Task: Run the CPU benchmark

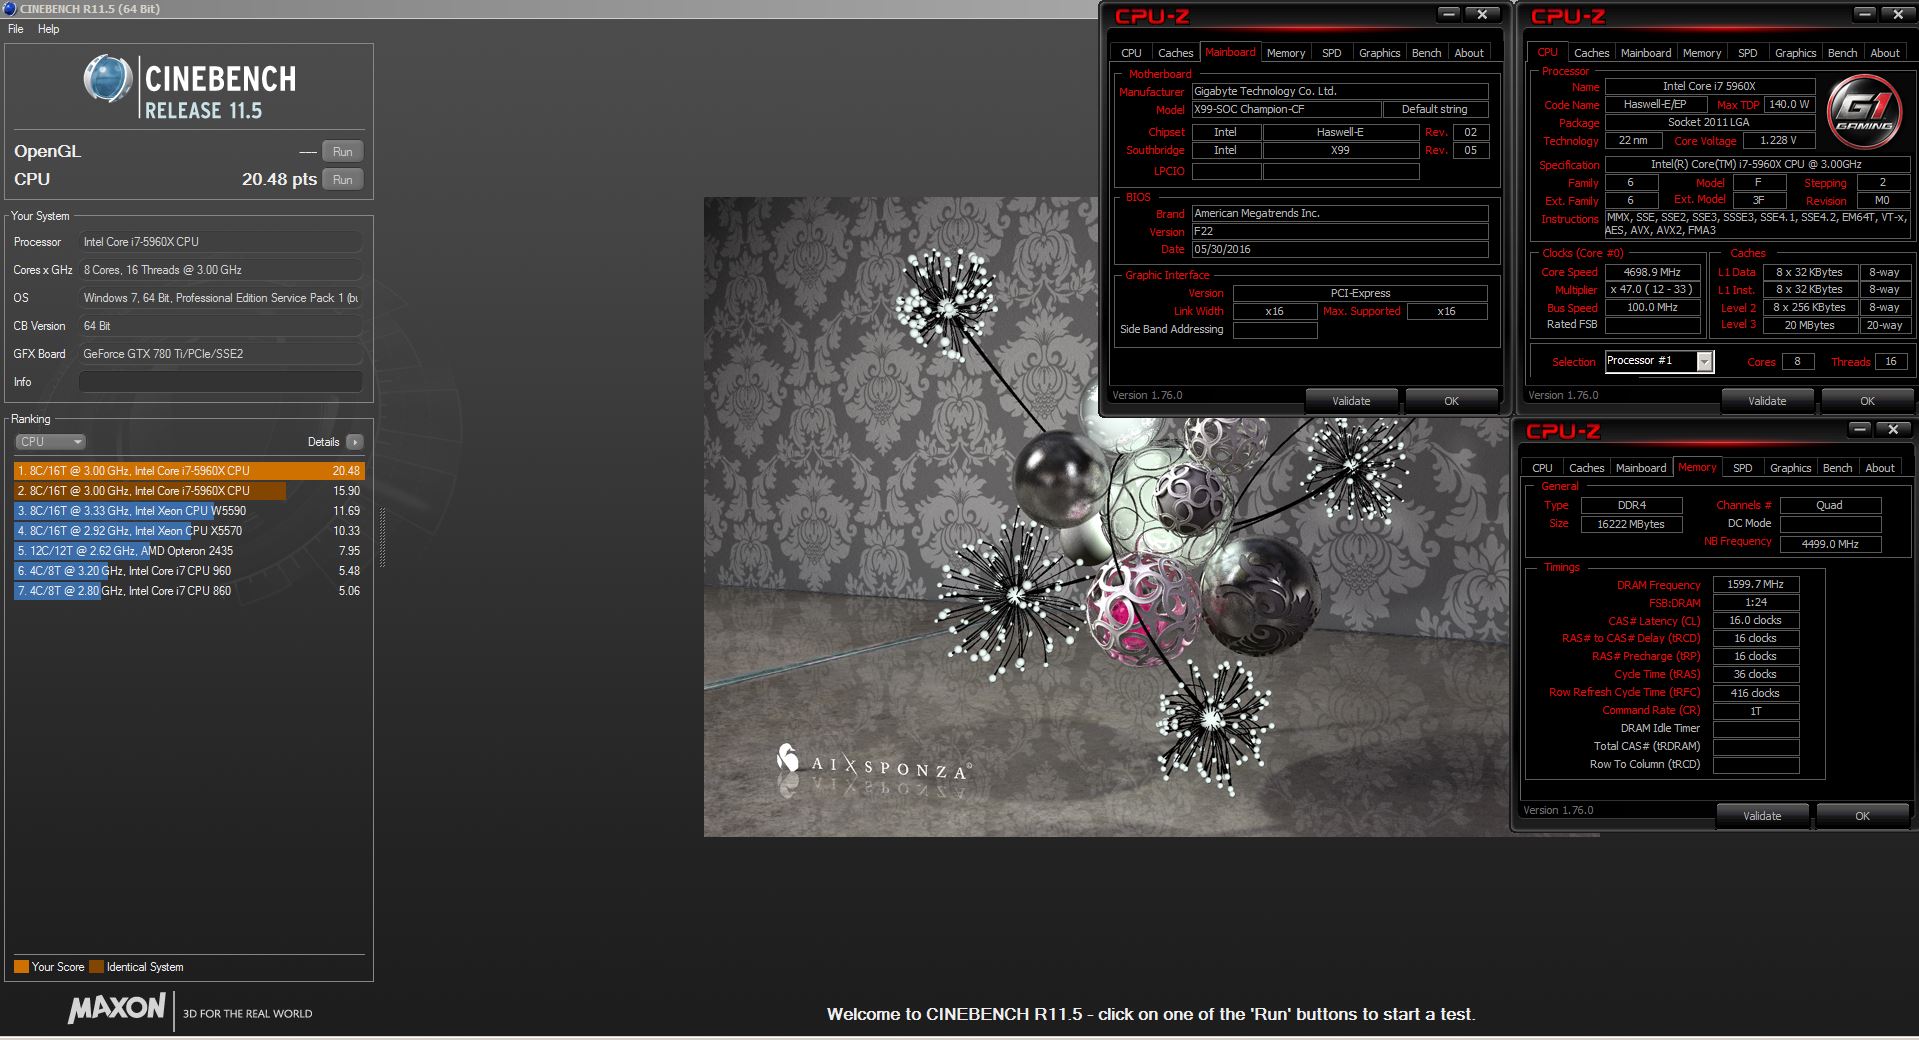Action: [343, 180]
